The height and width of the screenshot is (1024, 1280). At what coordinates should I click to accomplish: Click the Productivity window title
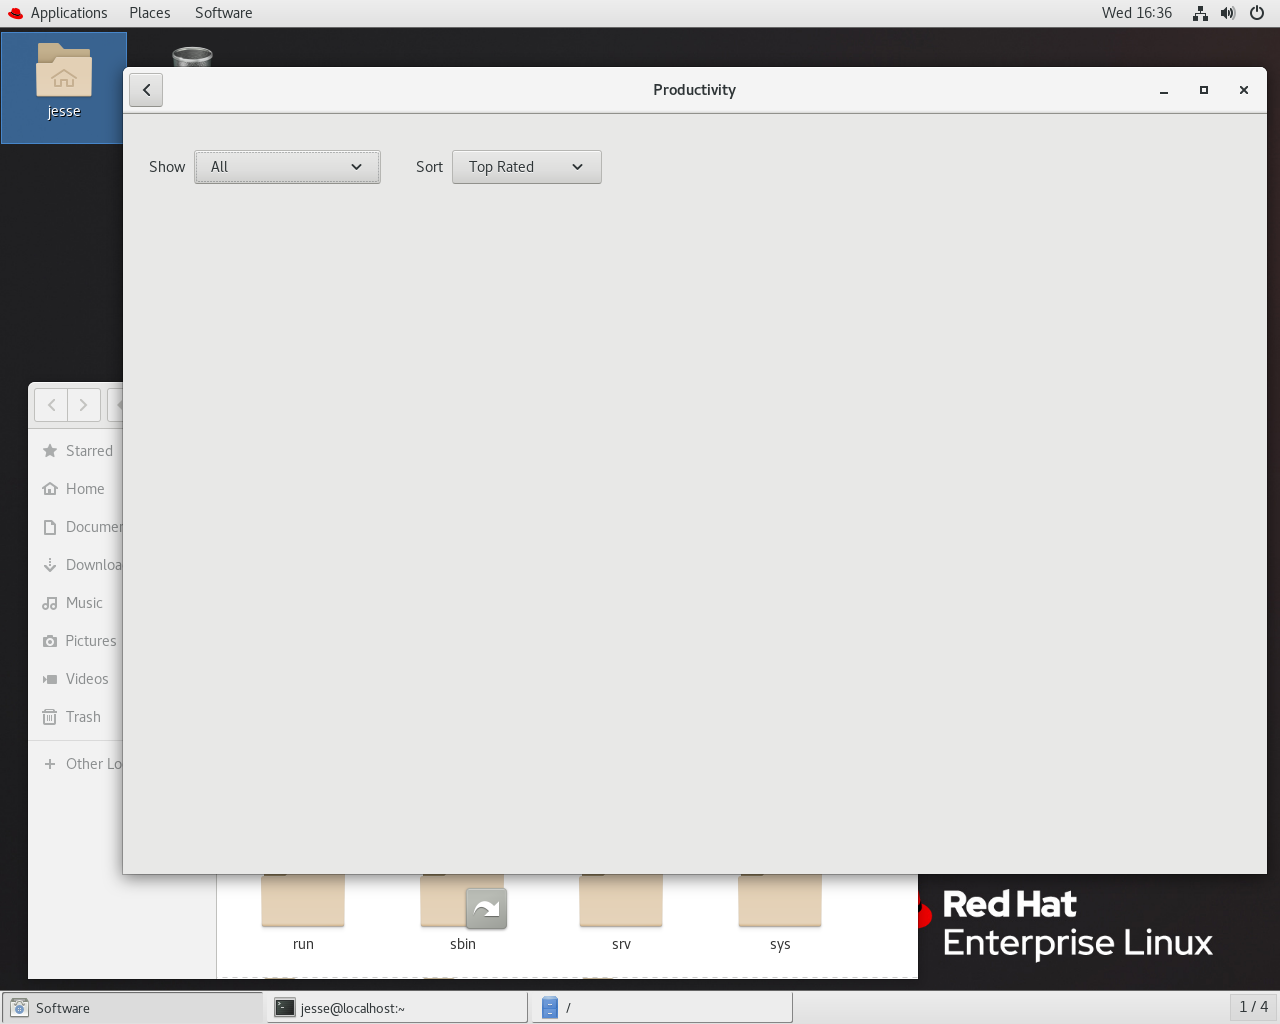pos(694,90)
